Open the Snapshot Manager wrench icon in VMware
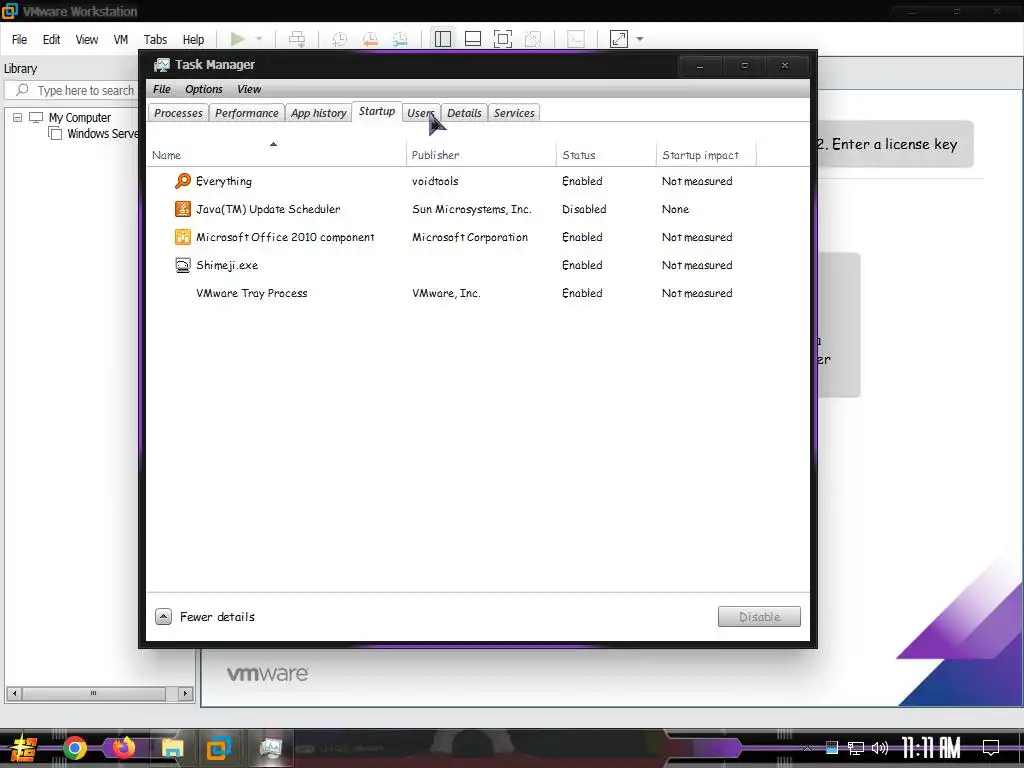This screenshot has width=1024, height=768. pyautogui.click(x=400, y=39)
